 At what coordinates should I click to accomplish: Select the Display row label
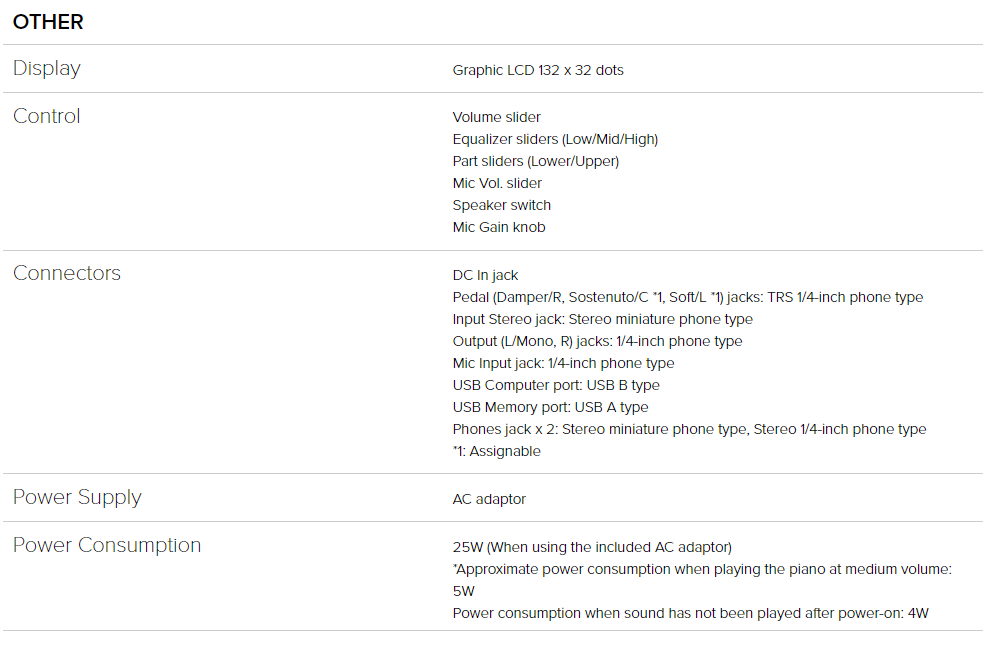click(47, 69)
